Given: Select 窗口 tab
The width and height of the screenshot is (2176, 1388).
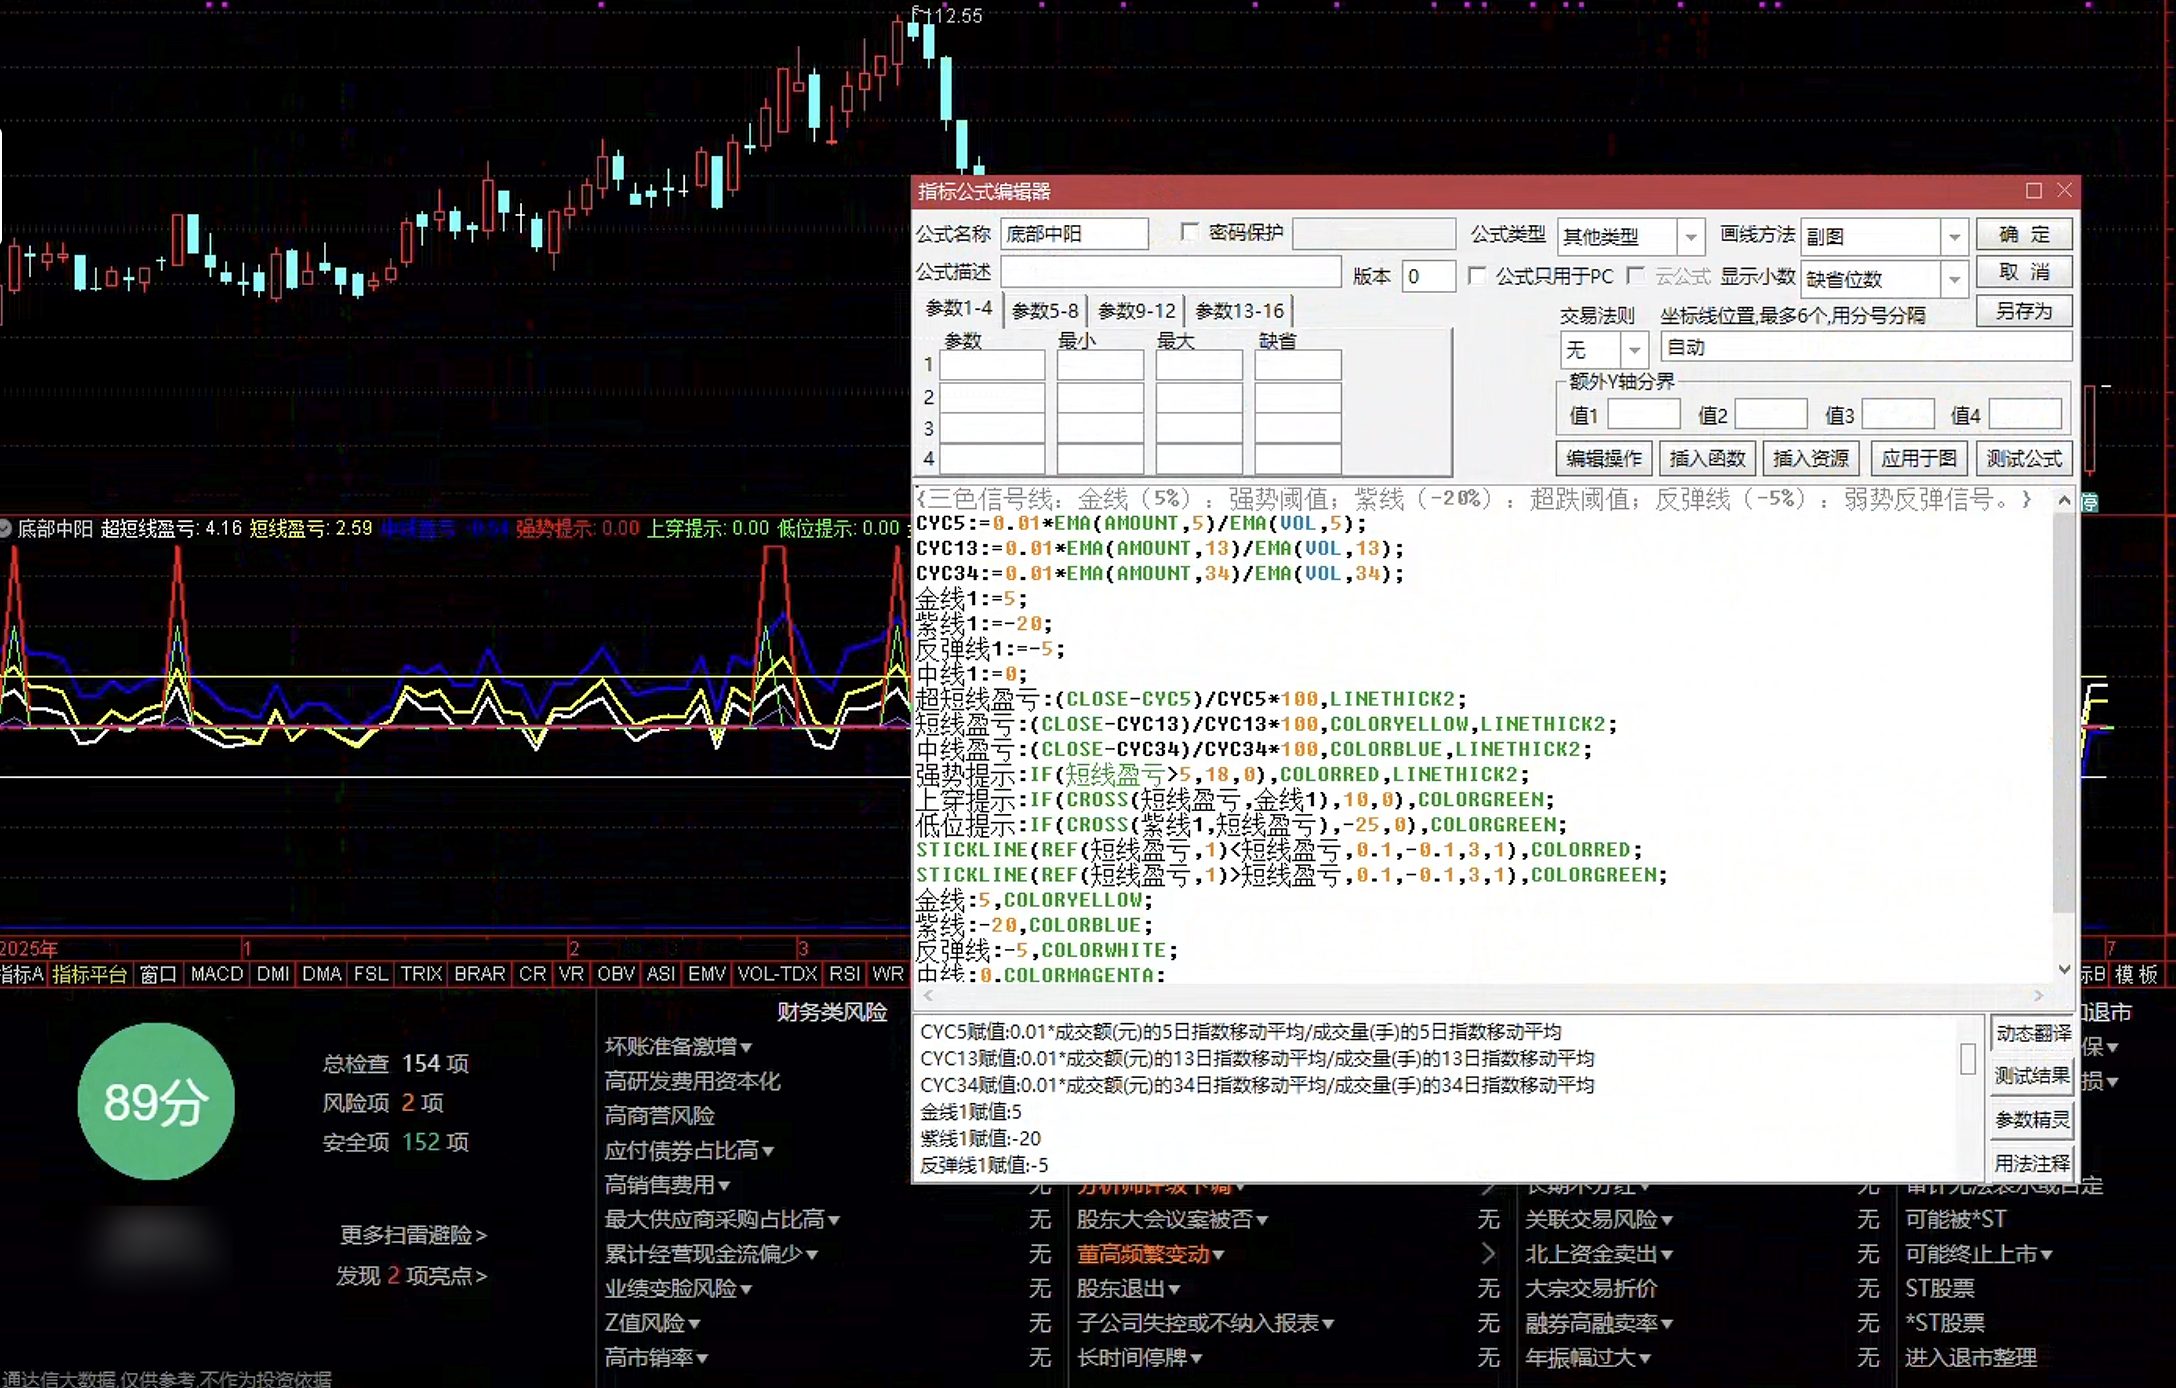Looking at the screenshot, I should point(158,974).
